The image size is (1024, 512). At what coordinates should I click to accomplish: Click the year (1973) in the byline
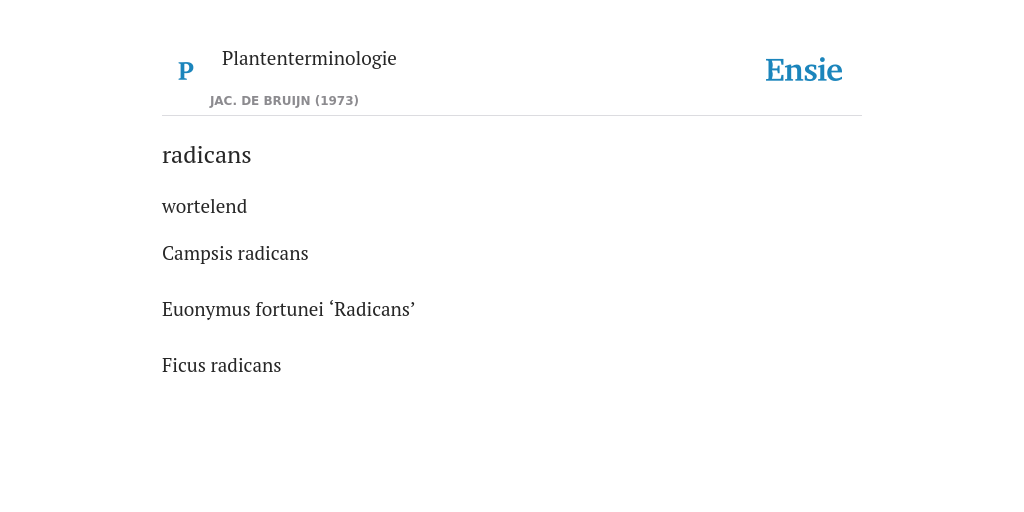337,101
